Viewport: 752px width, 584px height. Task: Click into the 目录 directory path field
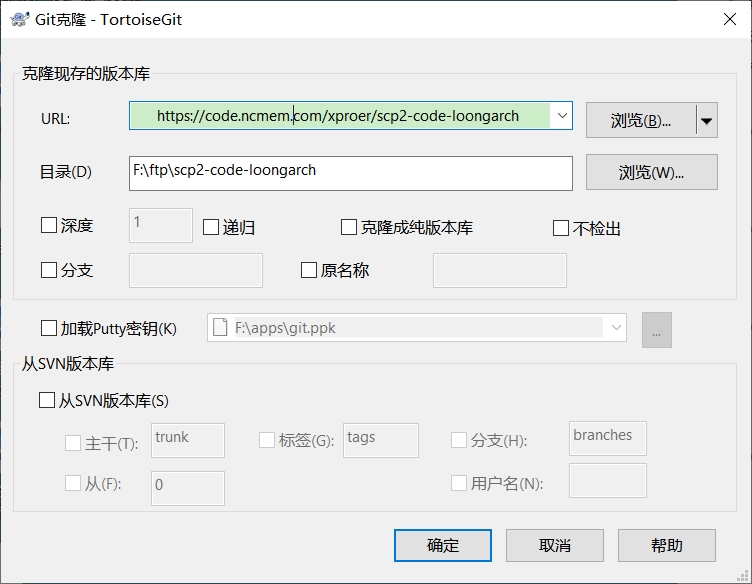(350, 172)
